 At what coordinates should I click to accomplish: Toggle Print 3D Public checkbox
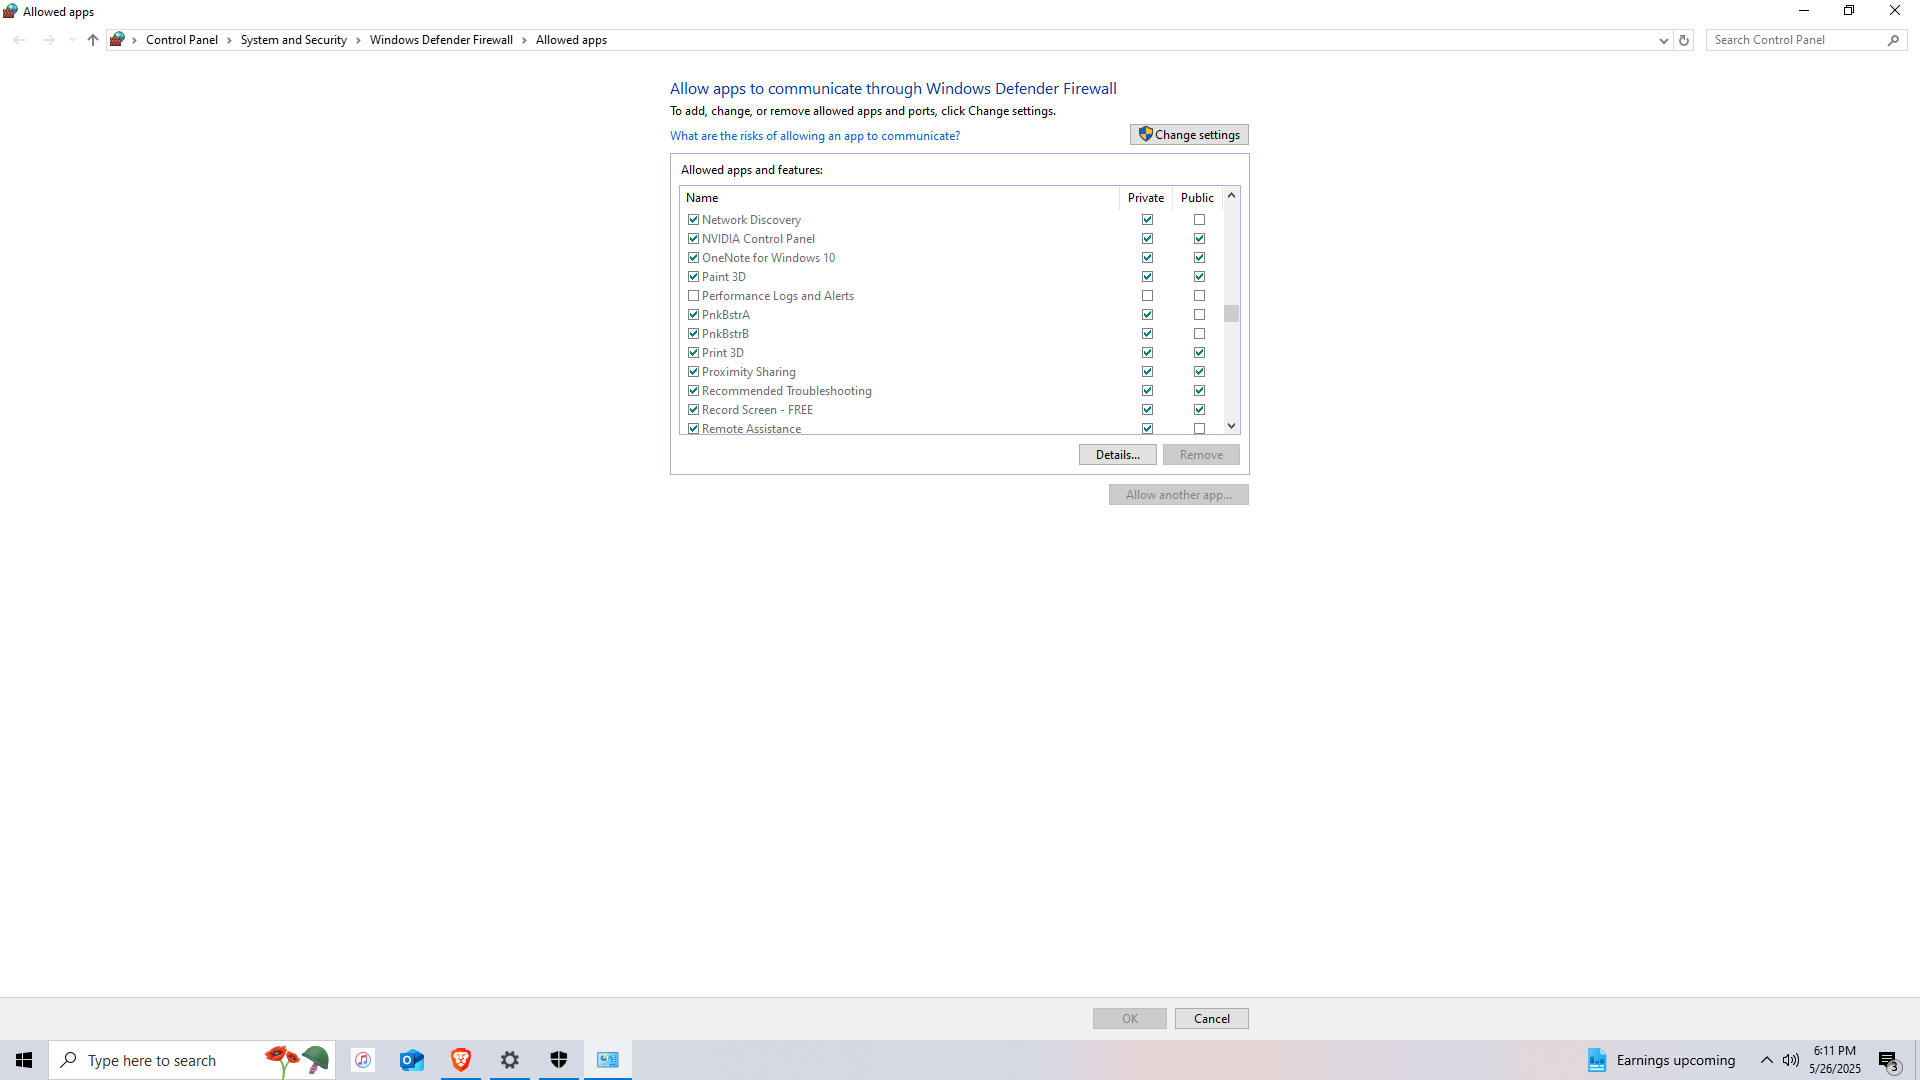click(1199, 353)
